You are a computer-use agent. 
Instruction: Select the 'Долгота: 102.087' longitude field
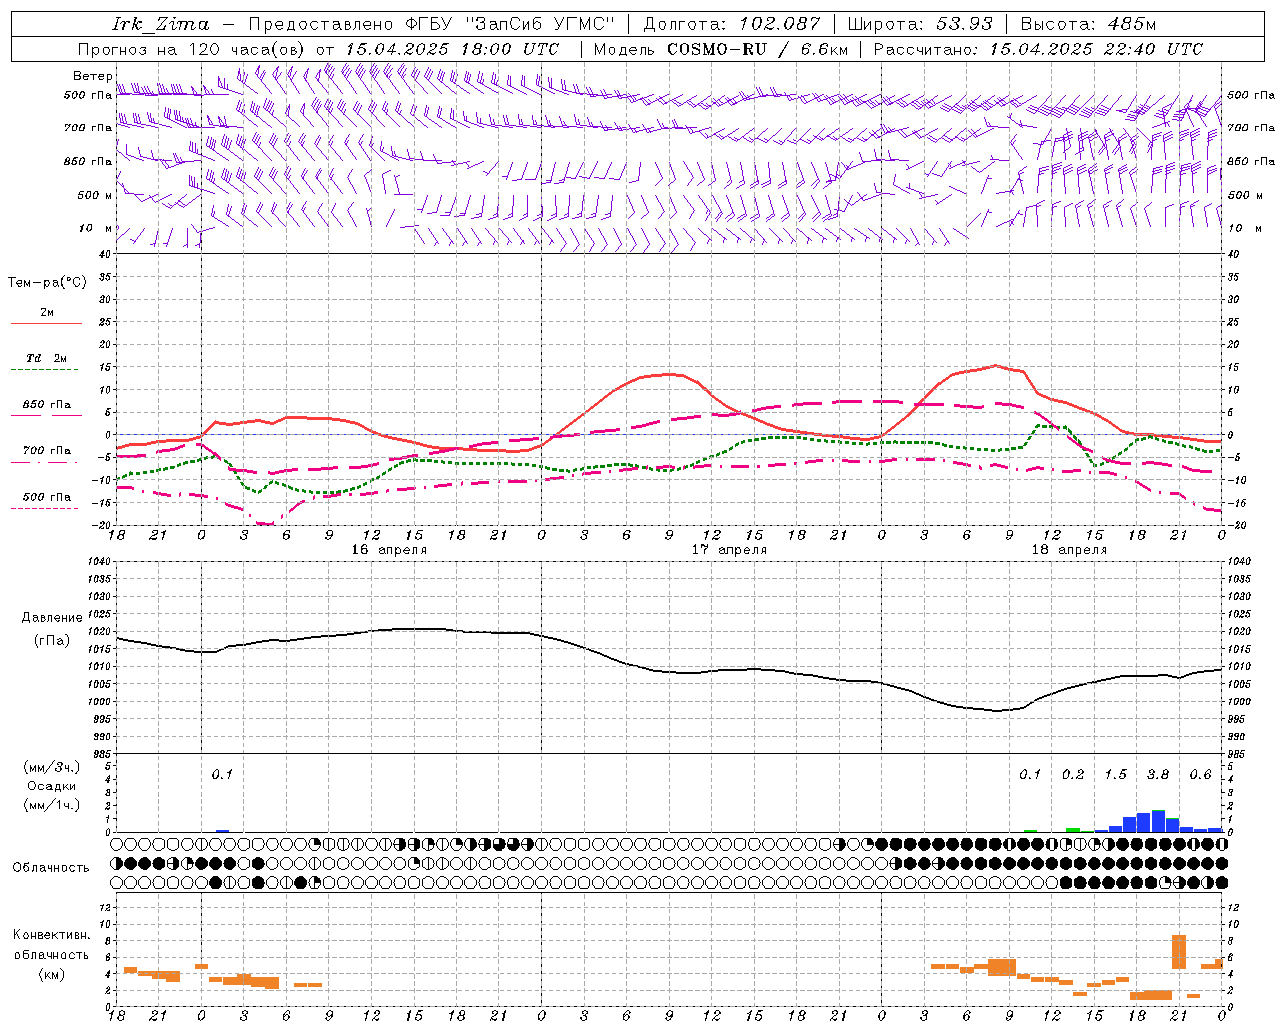point(731,24)
